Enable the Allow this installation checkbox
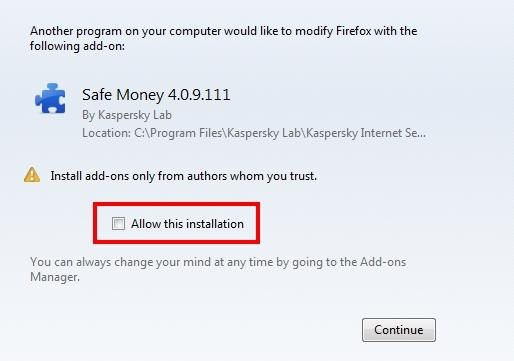Screen dimensions: 514x361 tap(118, 223)
